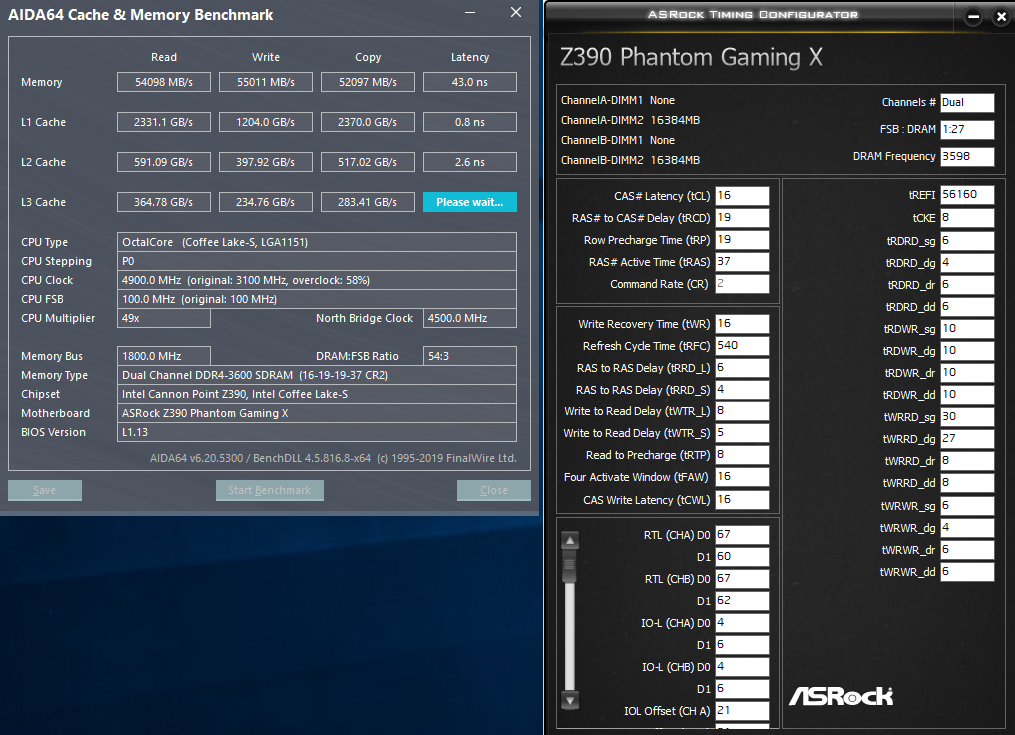The height and width of the screenshot is (735, 1015).
Task: Click the Close button in AIDA64
Action: (494, 490)
